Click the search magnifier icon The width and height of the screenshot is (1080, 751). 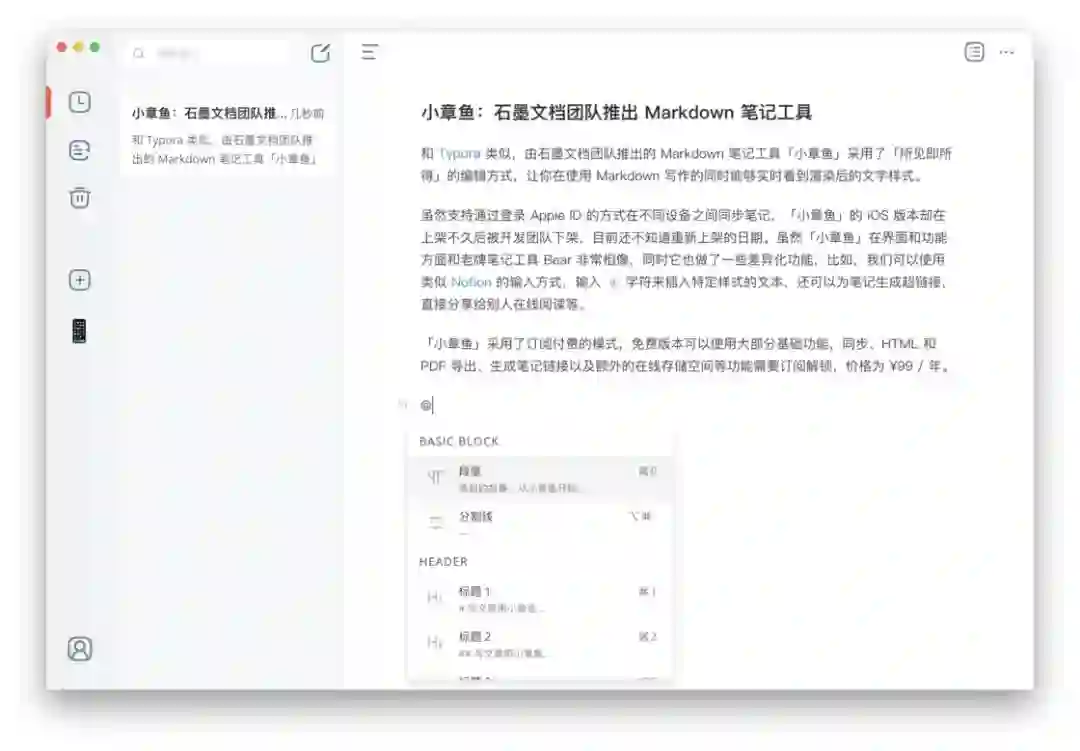(x=138, y=53)
